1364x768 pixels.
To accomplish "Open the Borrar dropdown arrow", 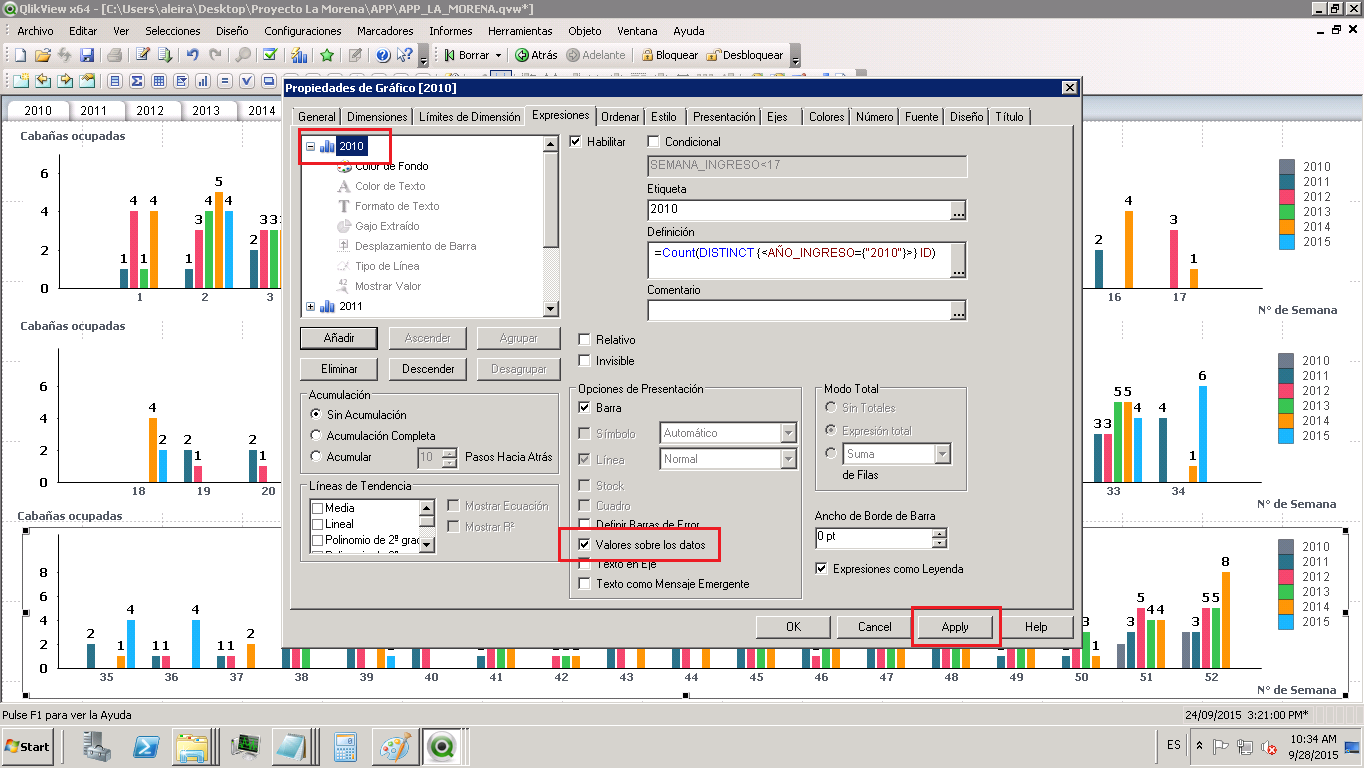I will click(498, 55).
